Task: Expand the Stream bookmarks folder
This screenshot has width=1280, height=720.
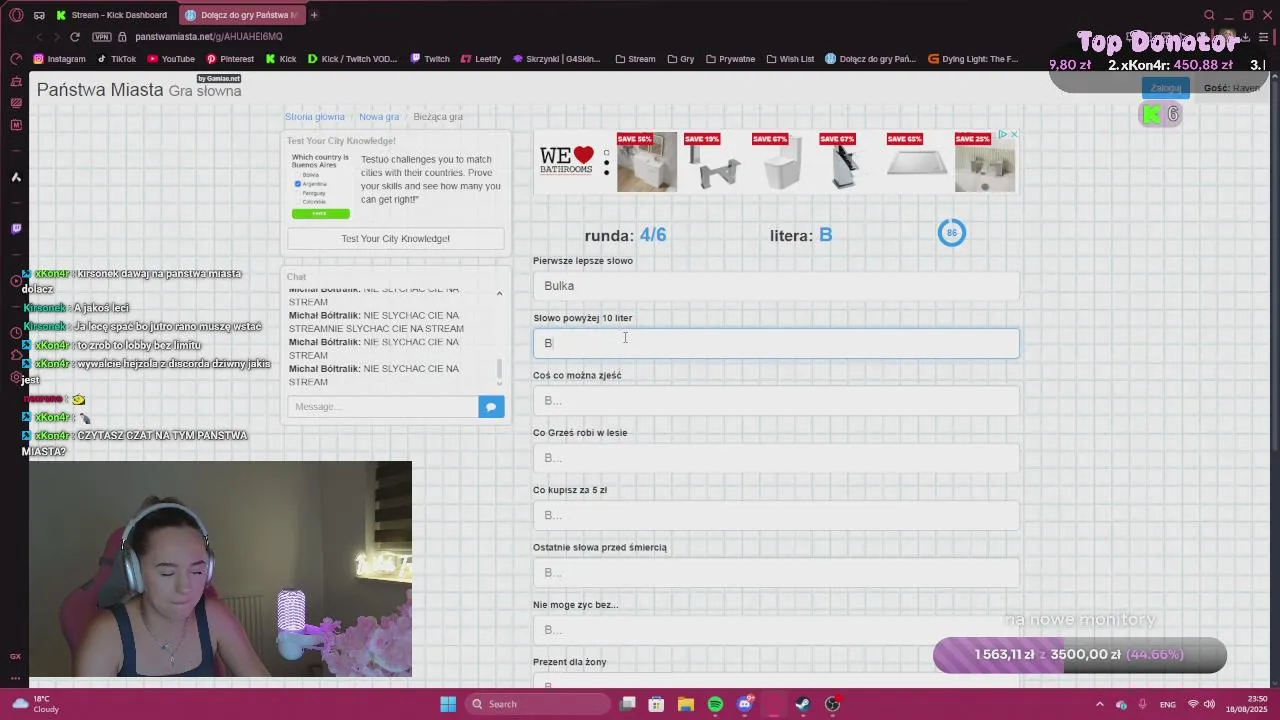Action: (x=635, y=59)
